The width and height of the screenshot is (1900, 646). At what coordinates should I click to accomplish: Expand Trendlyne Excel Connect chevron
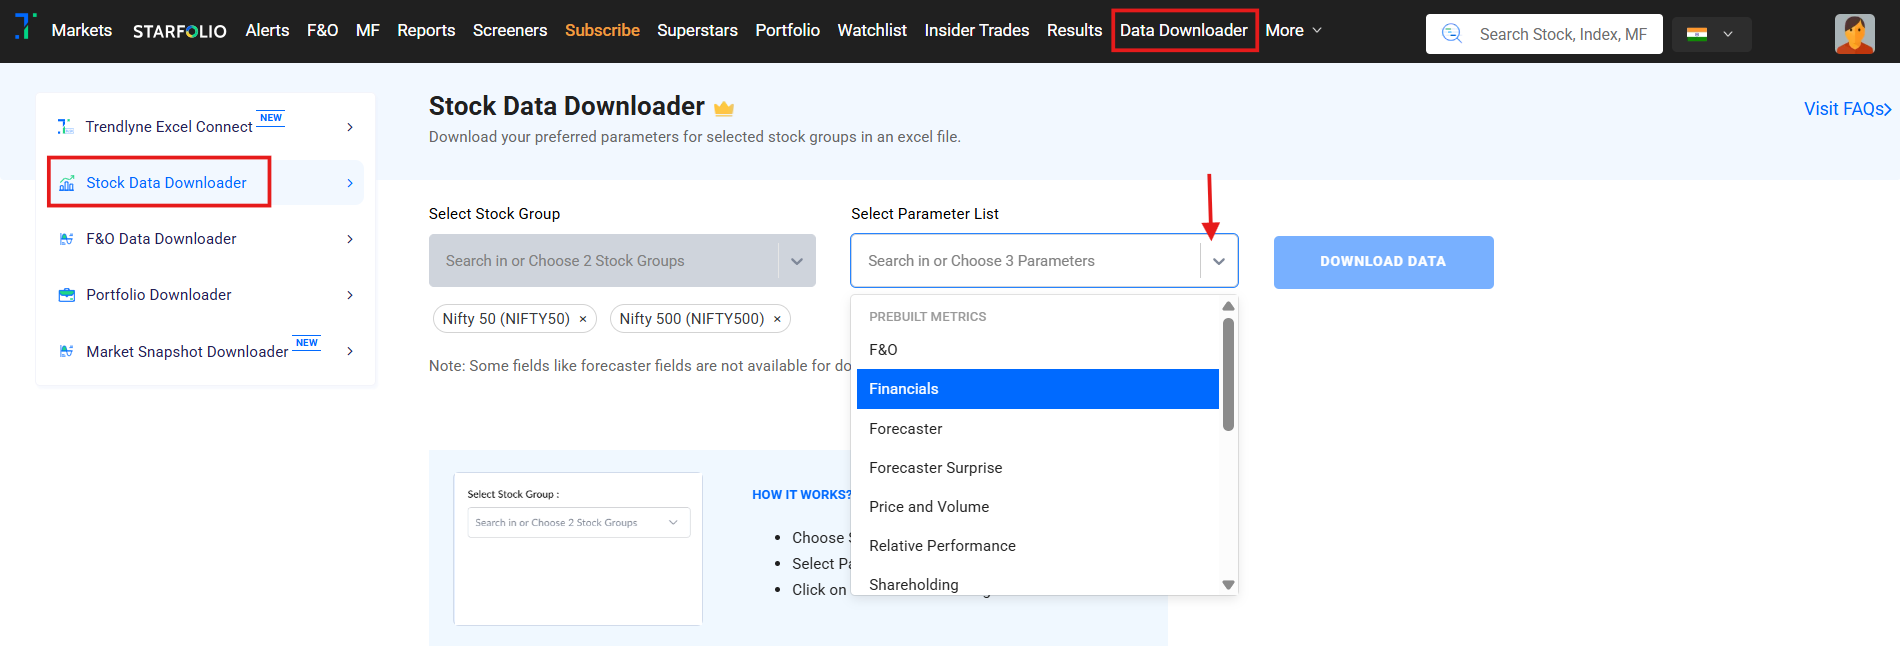[x=350, y=127]
